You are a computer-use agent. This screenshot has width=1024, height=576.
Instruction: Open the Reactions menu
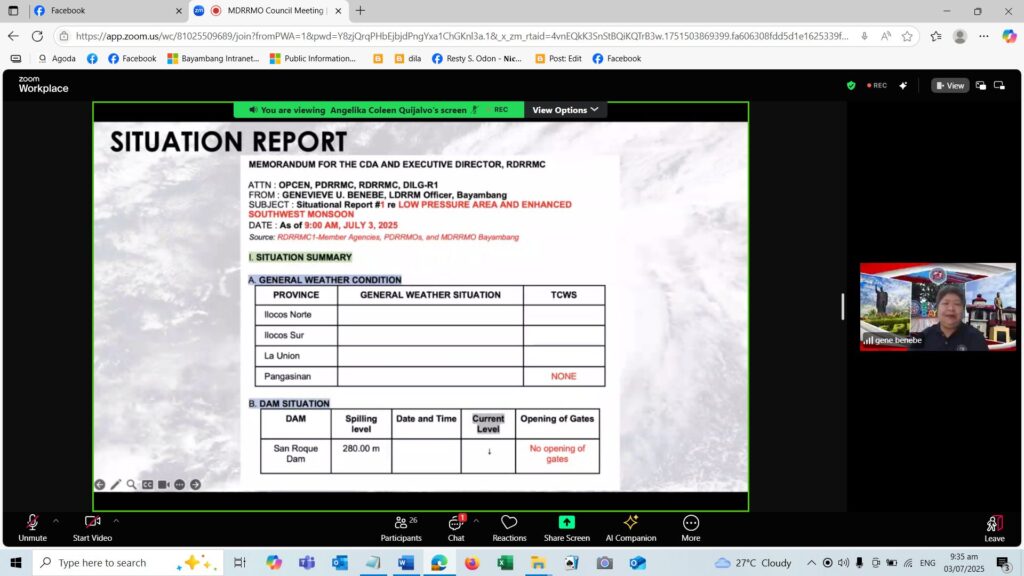click(509, 528)
